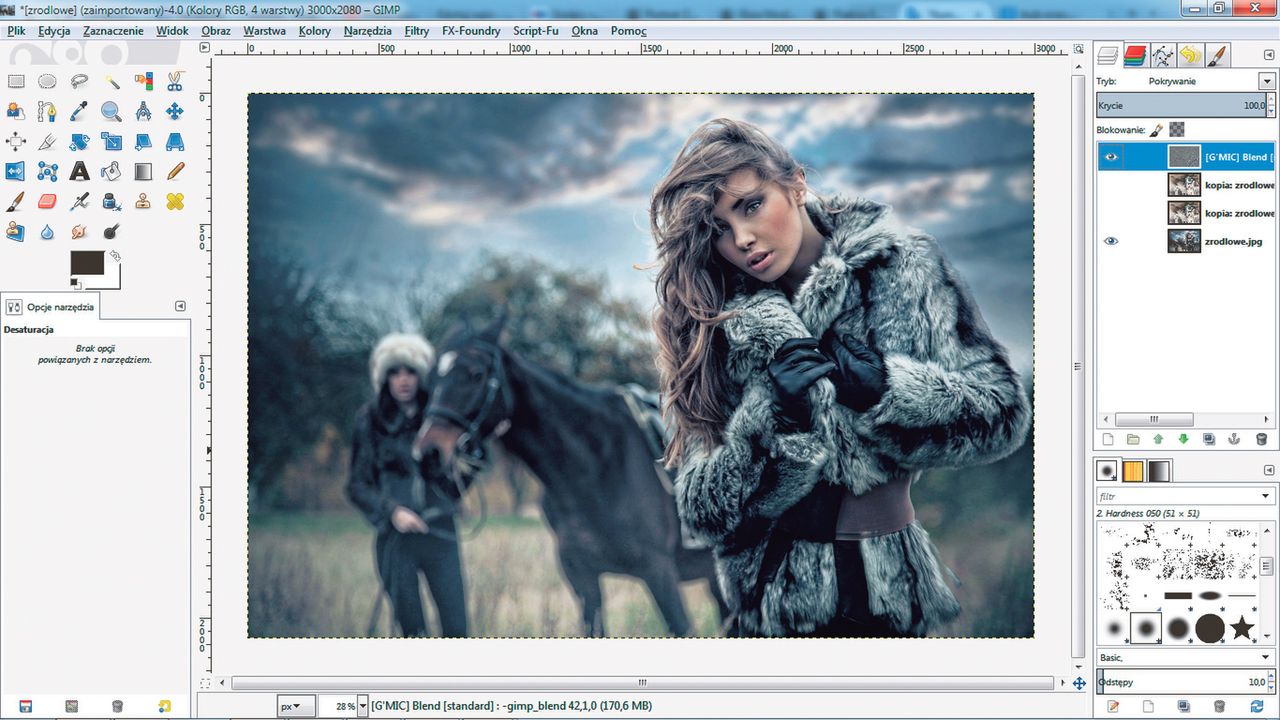
Task: Reset colors to default black and white
Action: (75, 285)
